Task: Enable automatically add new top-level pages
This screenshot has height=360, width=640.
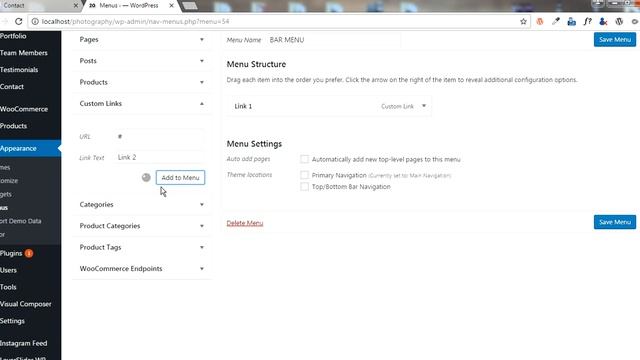Action: (x=304, y=159)
